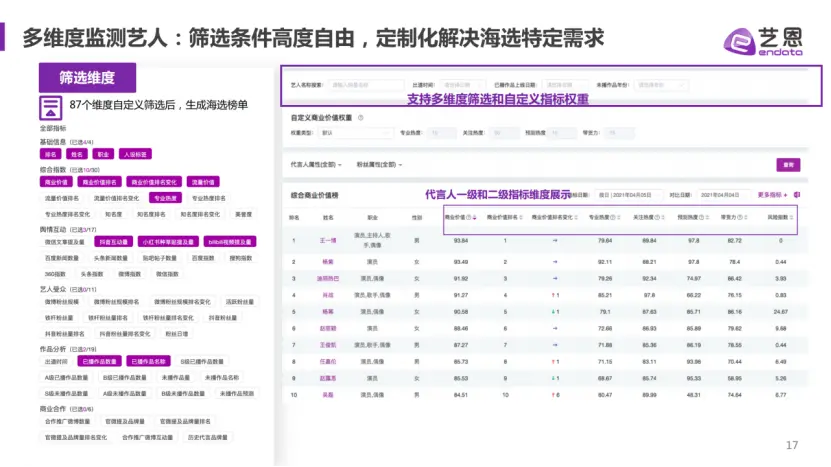Click the 全部指标 heading
This screenshot has width=831, height=467.
53,128
